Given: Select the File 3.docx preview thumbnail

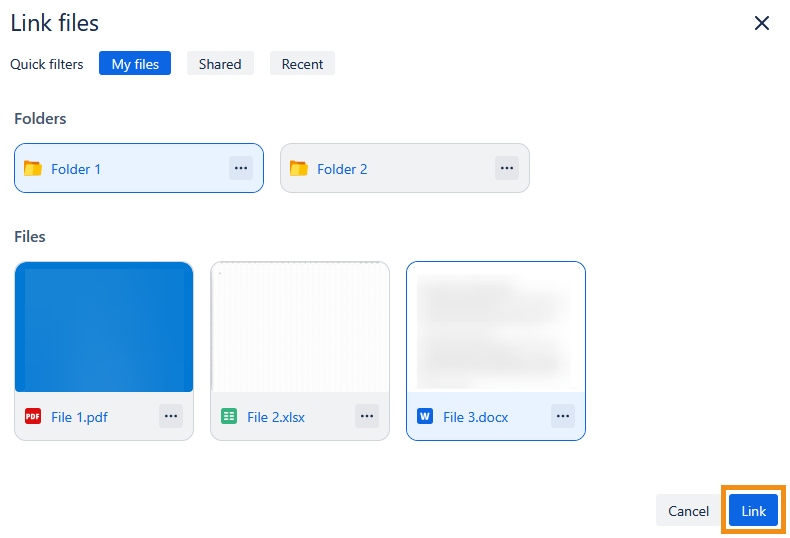Looking at the screenshot, I should (496, 327).
